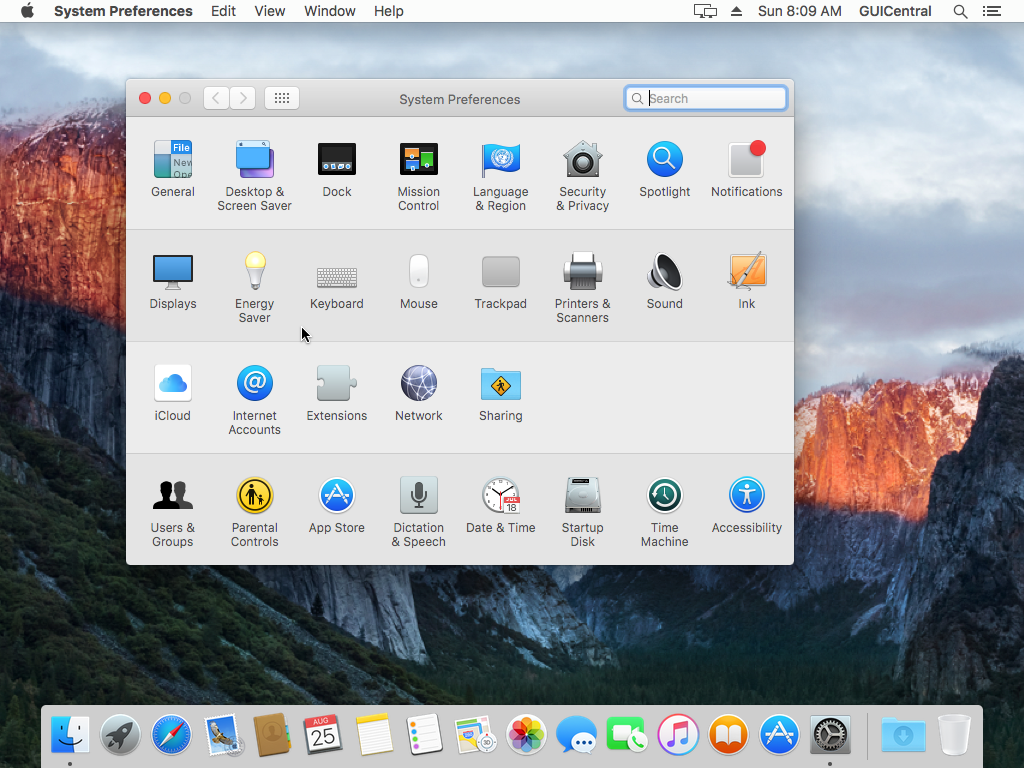
Task: Click the screen mirroring icon in menu bar
Action: click(x=705, y=11)
